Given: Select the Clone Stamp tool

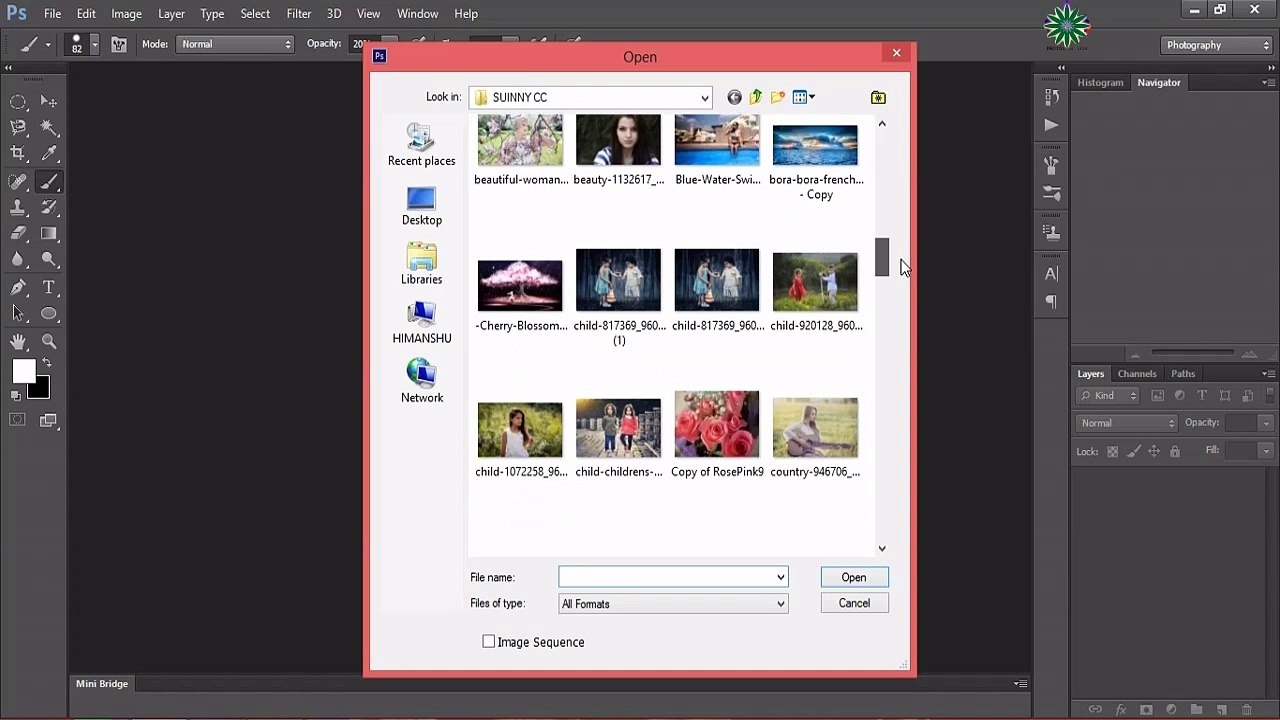Looking at the screenshot, I should (18, 207).
